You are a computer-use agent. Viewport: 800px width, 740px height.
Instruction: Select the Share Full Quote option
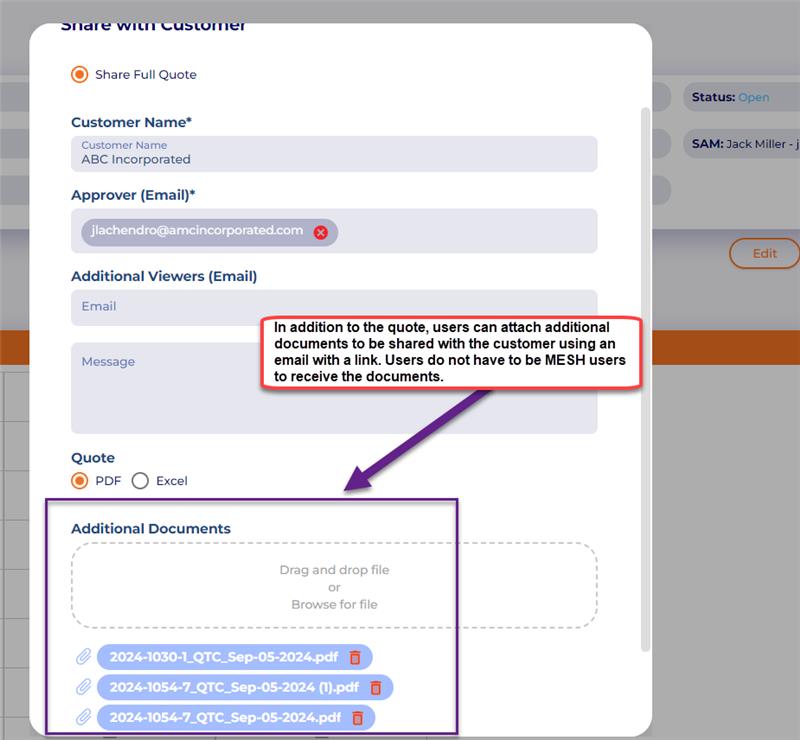[x=80, y=75]
